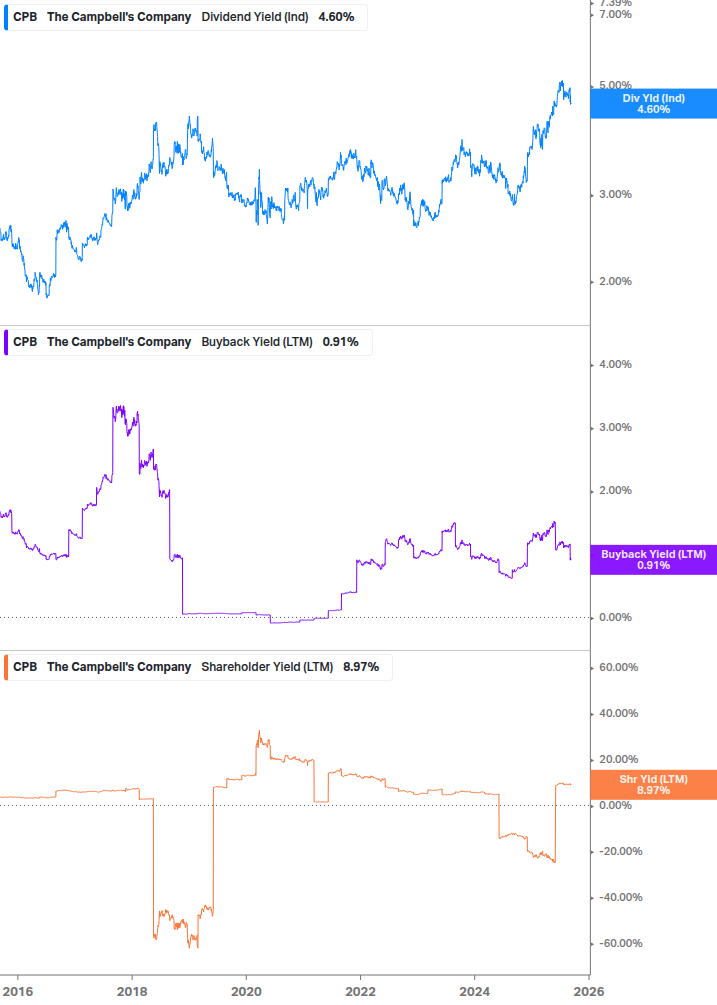Click the 40.00% tick on shareholder yield axis
717x1005 pixels.
618,713
